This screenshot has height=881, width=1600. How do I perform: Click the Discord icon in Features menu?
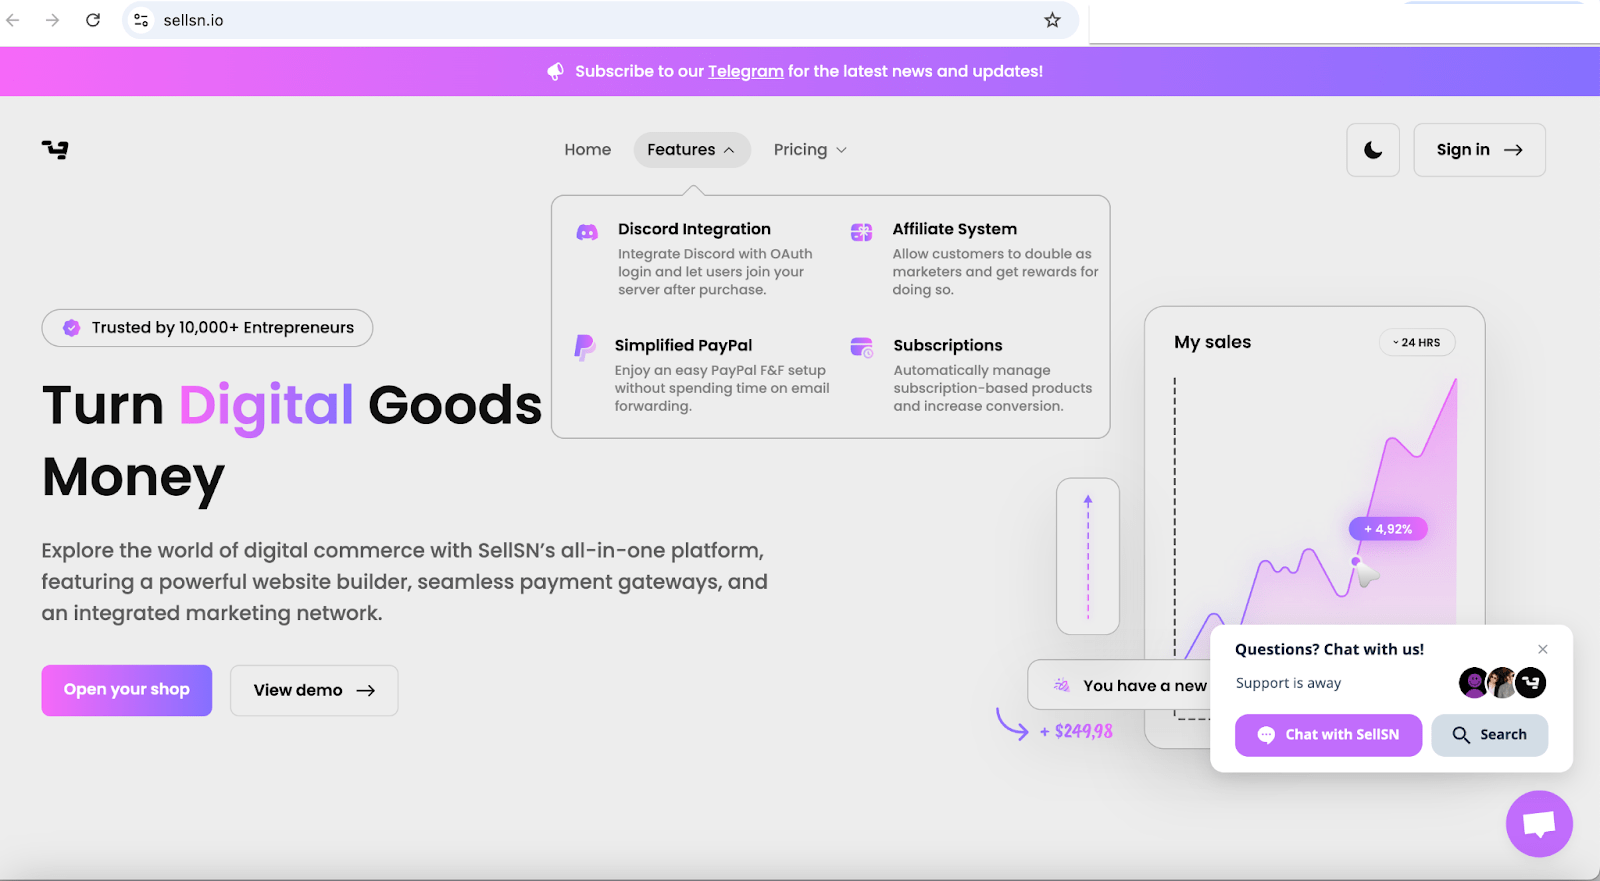click(x=587, y=232)
